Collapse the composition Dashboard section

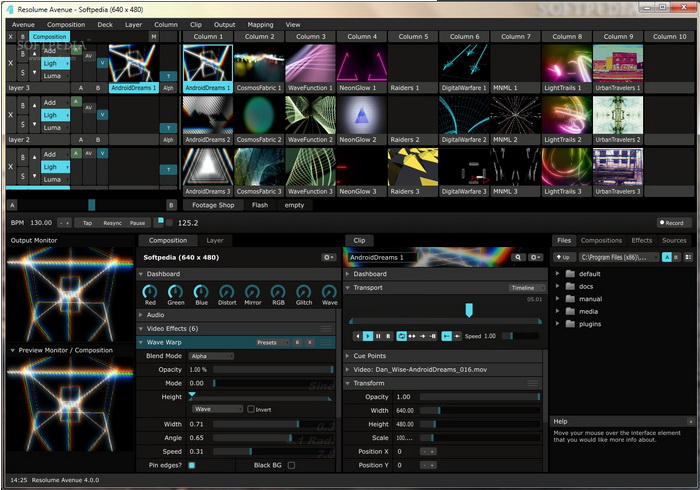(x=141, y=274)
